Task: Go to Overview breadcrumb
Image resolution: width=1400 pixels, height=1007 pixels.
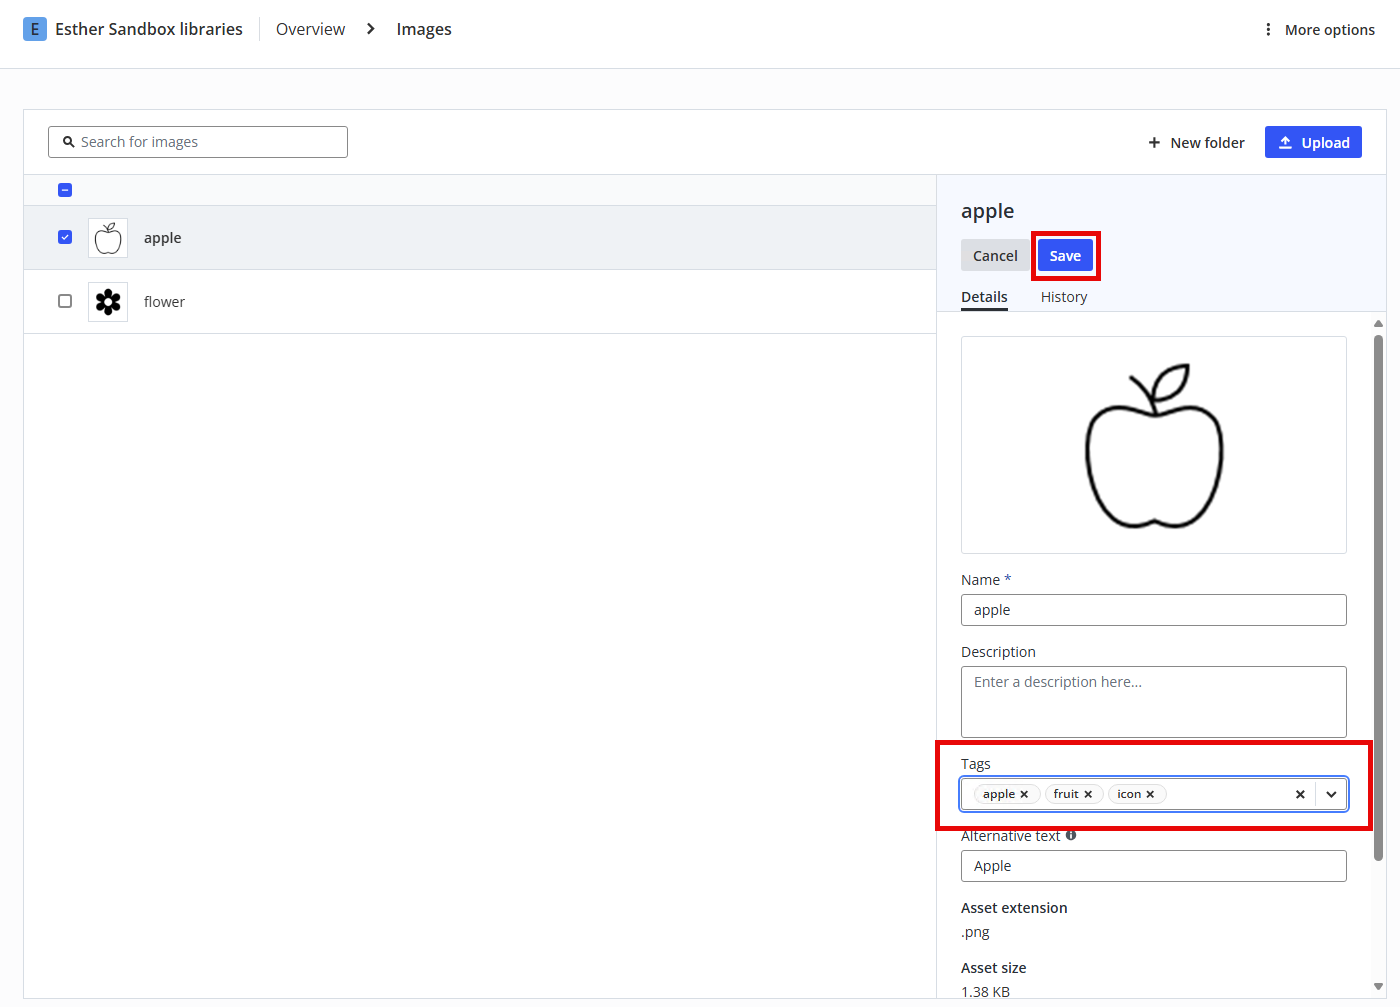Action: [x=310, y=29]
